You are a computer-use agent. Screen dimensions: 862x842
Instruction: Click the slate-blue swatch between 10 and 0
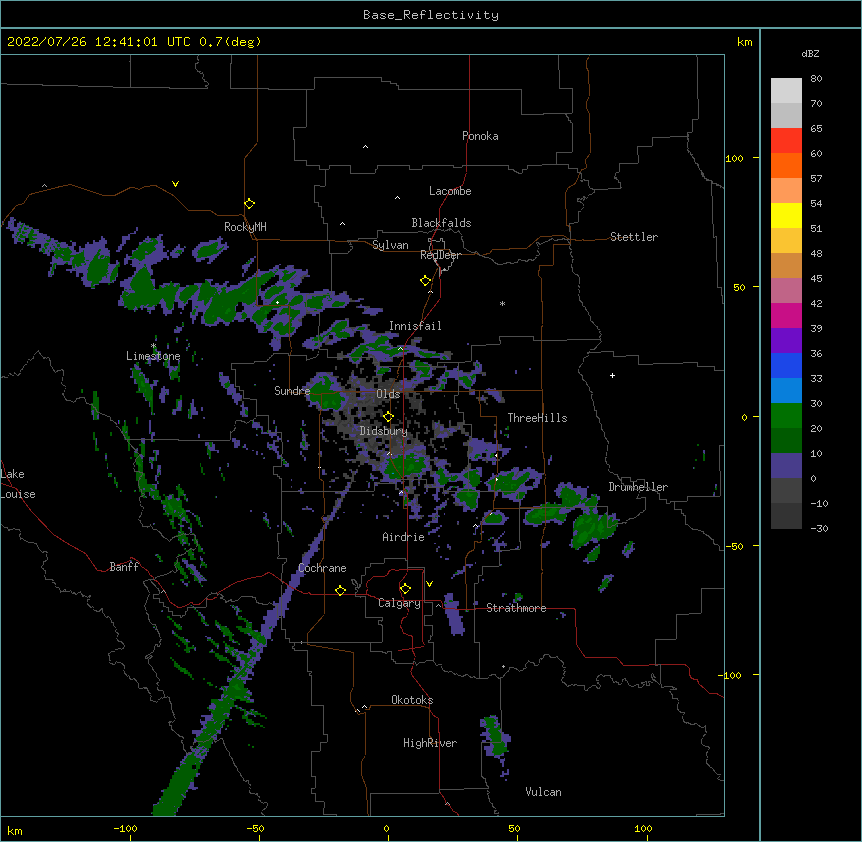786,466
